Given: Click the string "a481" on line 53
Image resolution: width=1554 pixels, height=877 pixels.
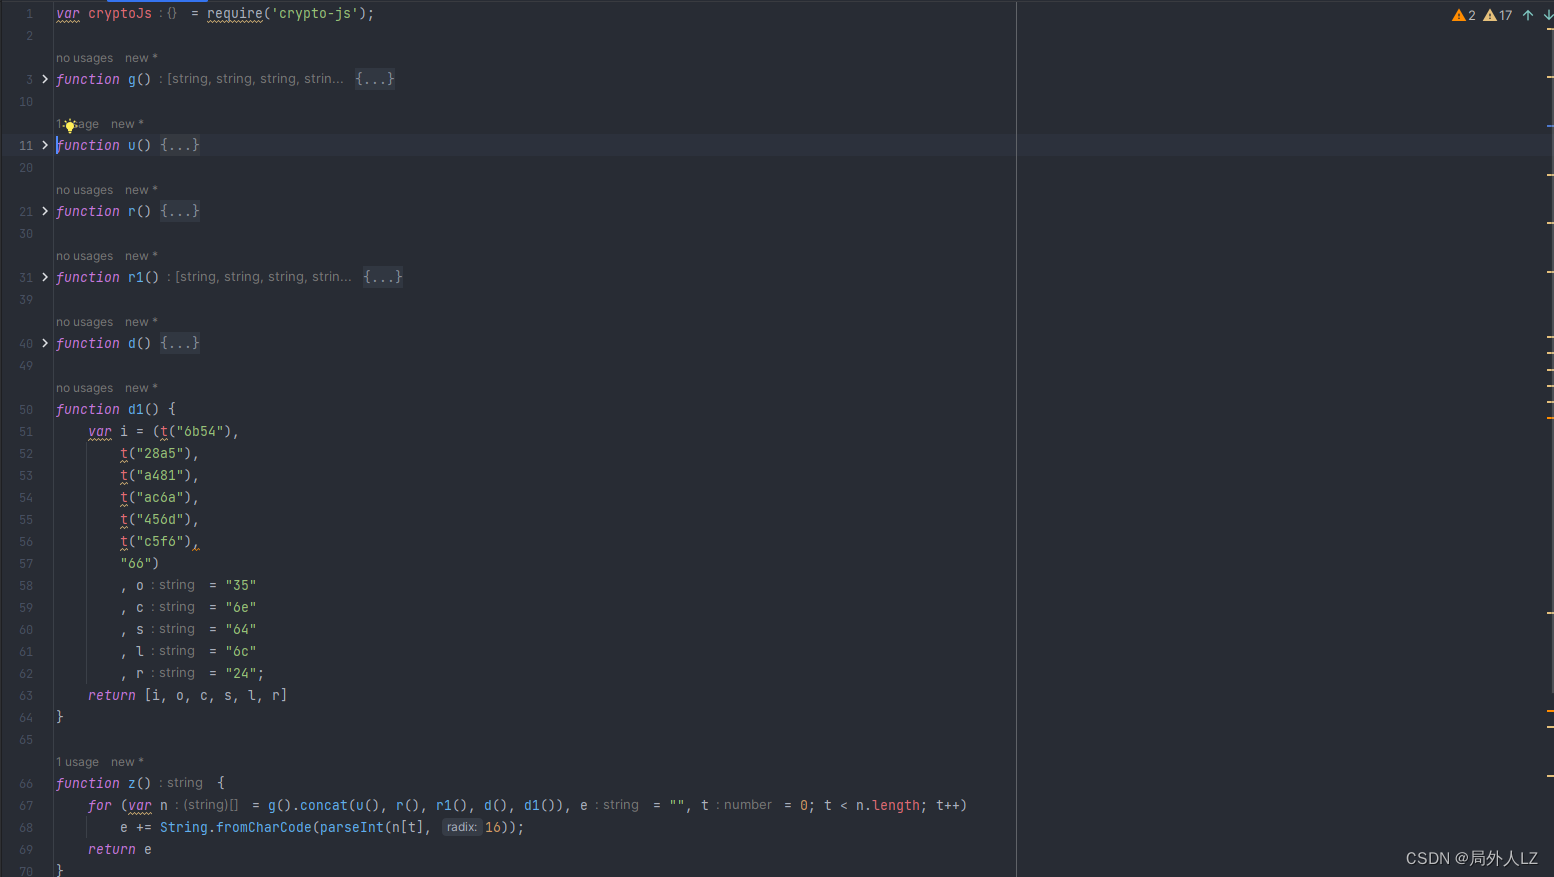Looking at the screenshot, I should pyautogui.click(x=160, y=475).
